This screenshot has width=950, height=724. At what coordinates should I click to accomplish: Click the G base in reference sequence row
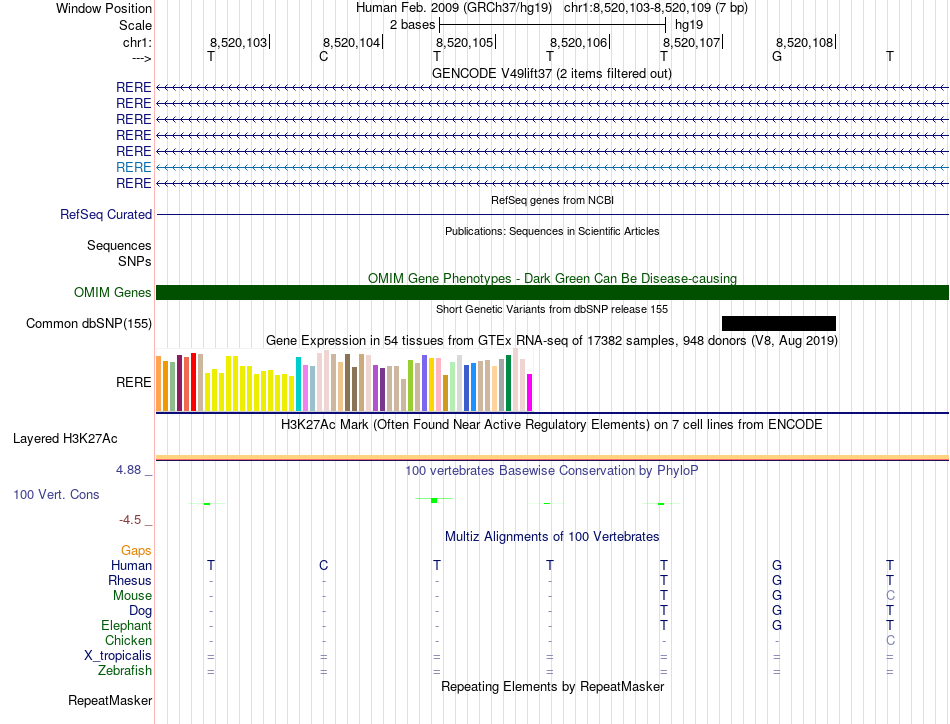[x=777, y=56]
